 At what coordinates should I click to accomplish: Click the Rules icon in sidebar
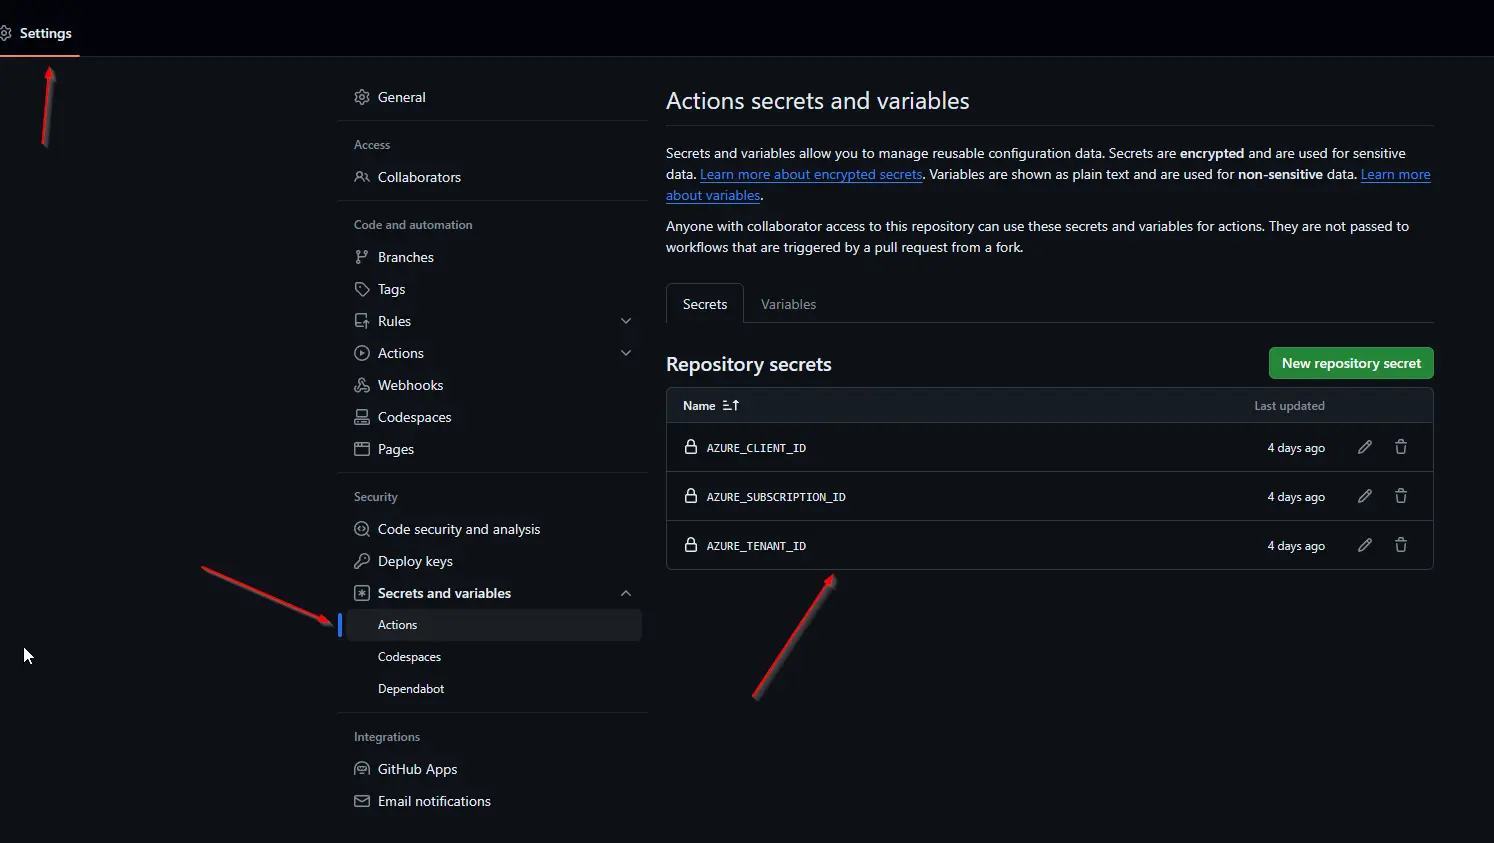point(362,321)
